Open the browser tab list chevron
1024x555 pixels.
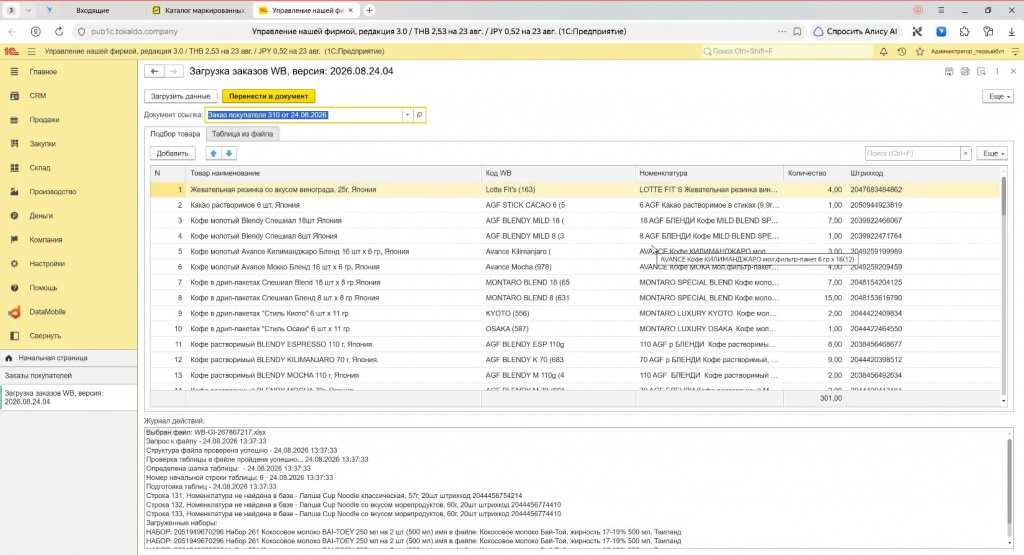[x=28, y=10]
